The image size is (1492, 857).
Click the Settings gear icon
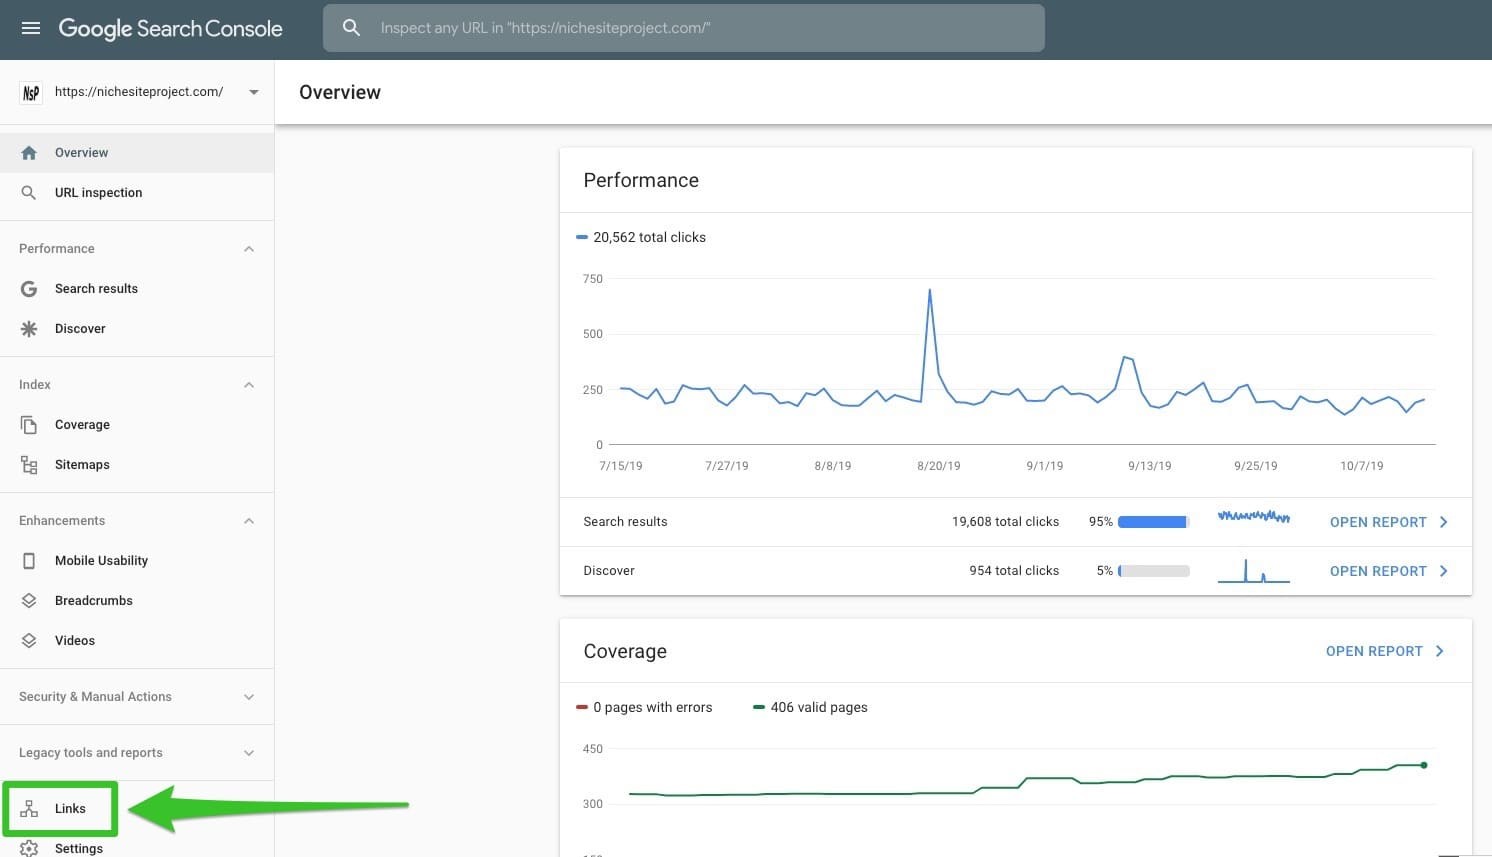pos(29,848)
